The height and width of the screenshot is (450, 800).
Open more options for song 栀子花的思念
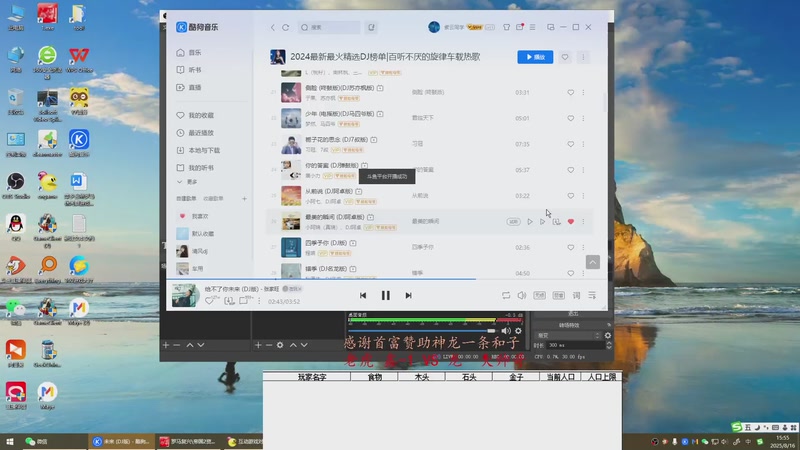pos(583,144)
